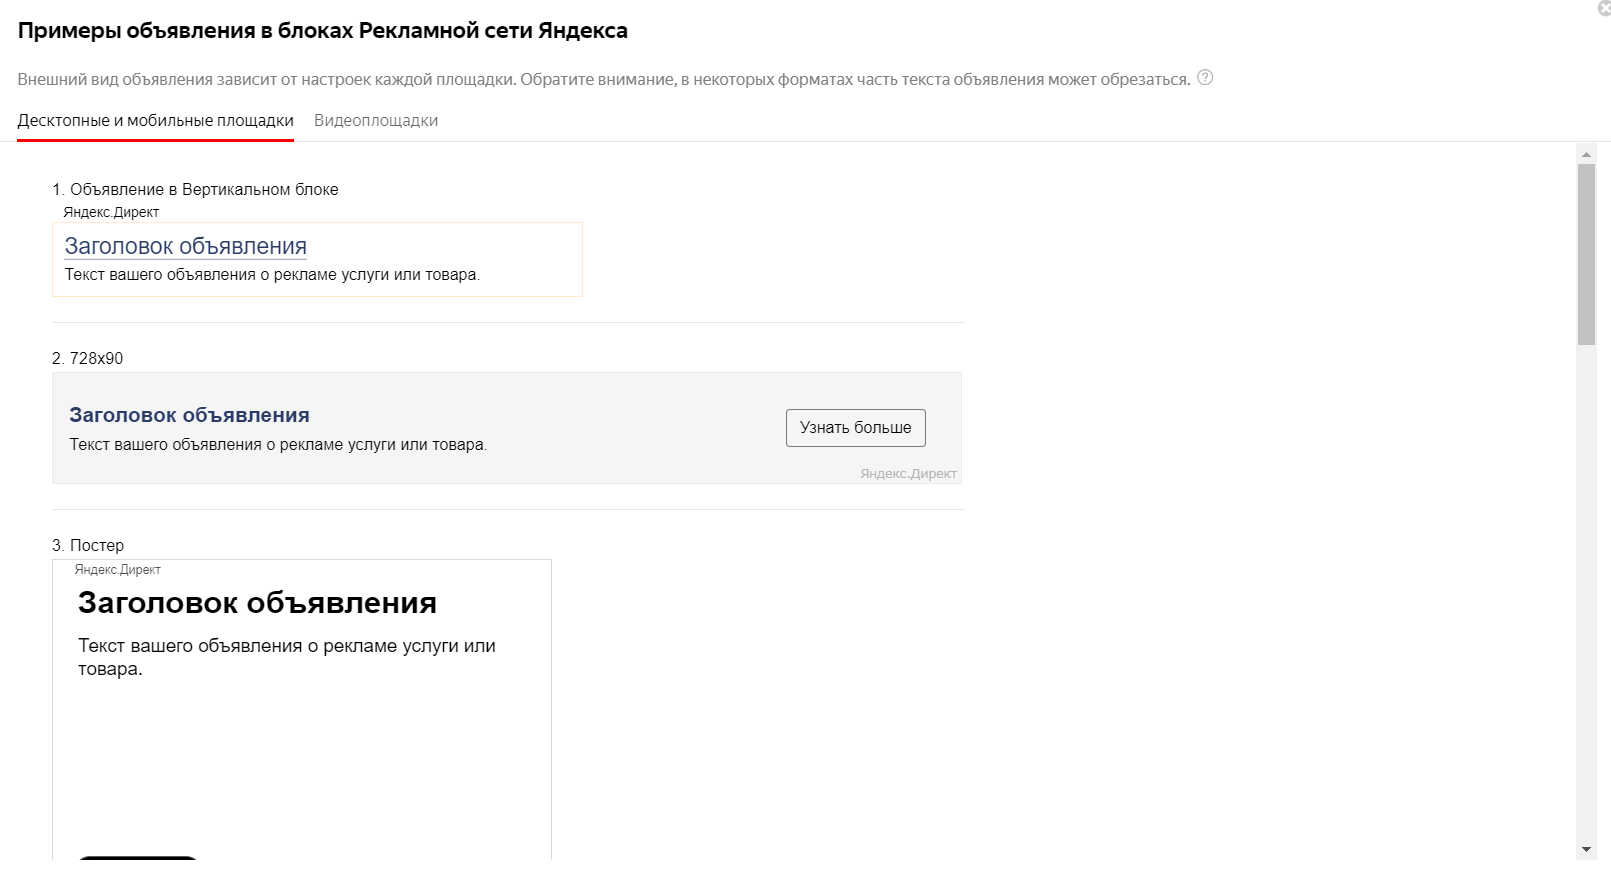Image resolution: width=1611 pixels, height=877 pixels.
Task: Click the large Poster ad headline
Action: click(257, 603)
